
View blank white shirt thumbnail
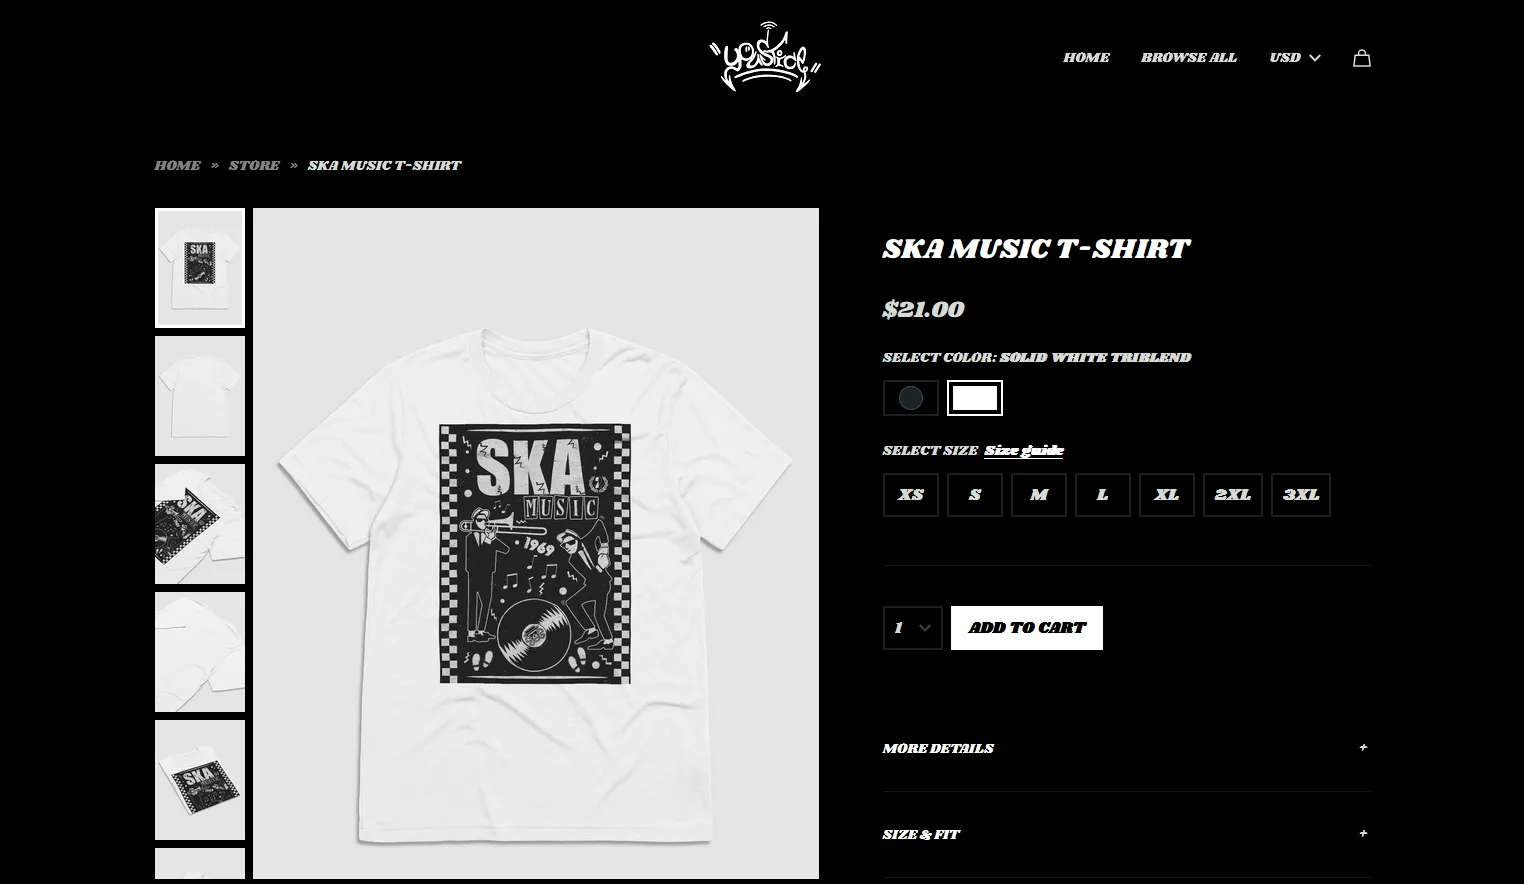coord(200,396)
